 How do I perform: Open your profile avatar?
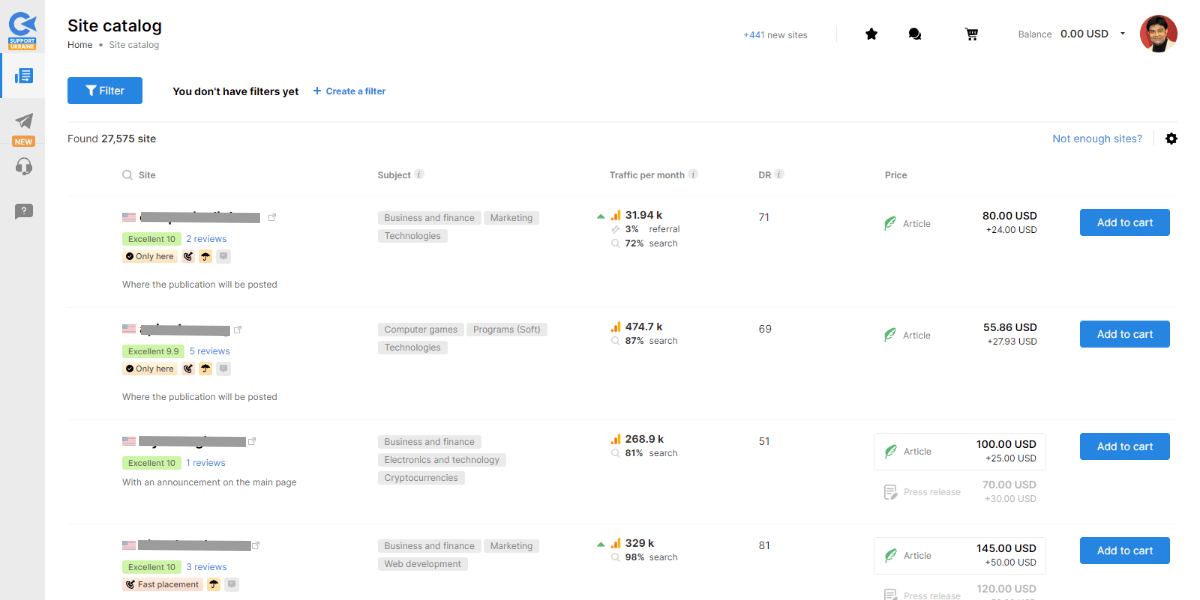(1158, 33)
